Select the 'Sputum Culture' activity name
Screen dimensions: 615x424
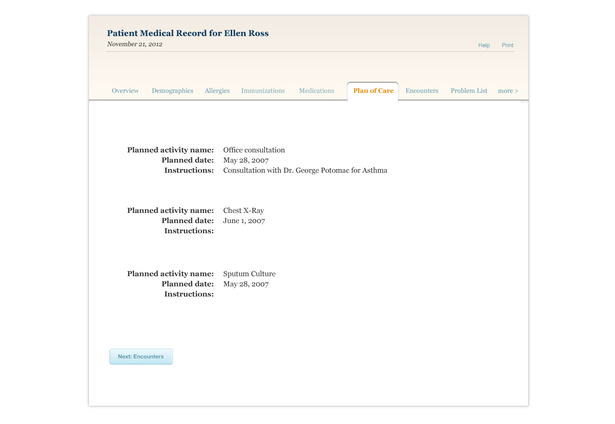249,273
